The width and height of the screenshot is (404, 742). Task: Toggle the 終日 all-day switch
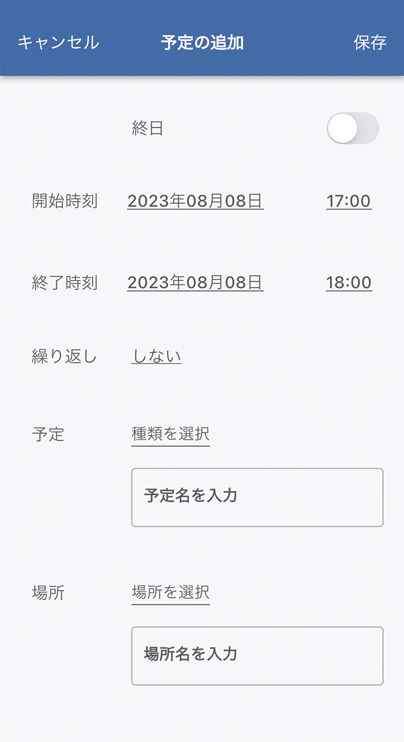pos(352,128)
